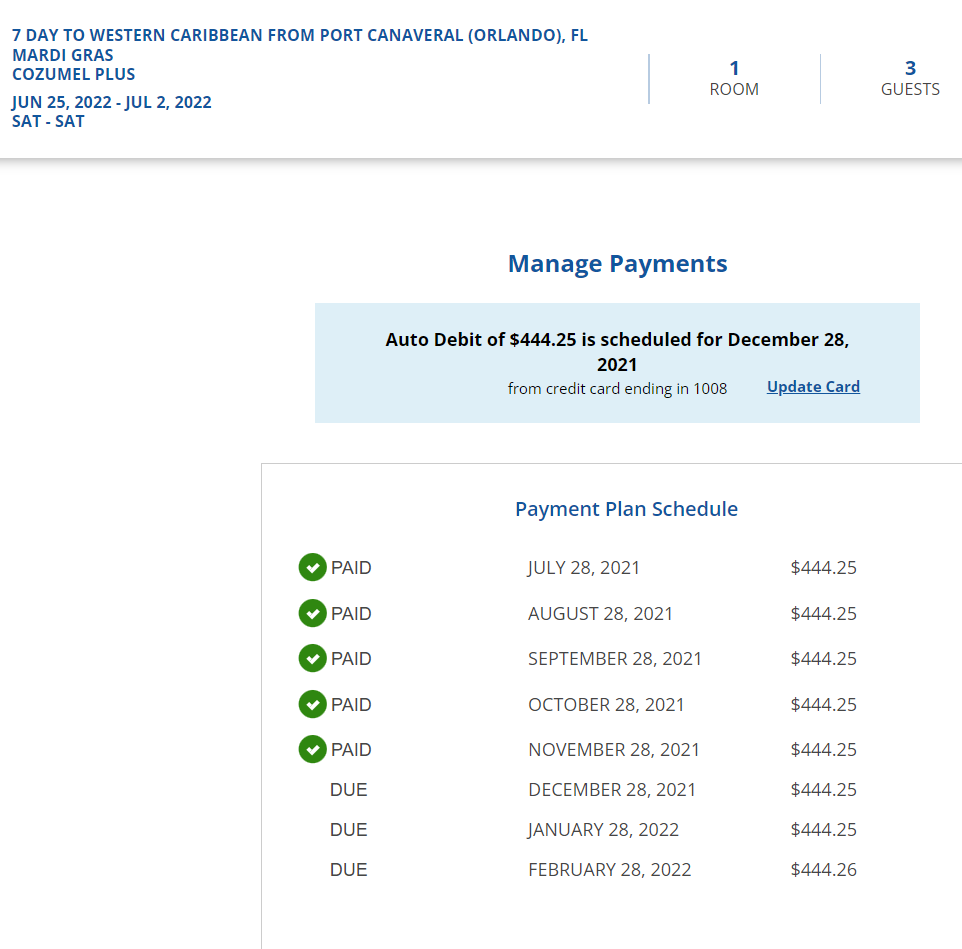Image resolution: width=962 pixels, height=949 pixels.
Task: Click the 3 Guests summary
Action: (910, 79)
